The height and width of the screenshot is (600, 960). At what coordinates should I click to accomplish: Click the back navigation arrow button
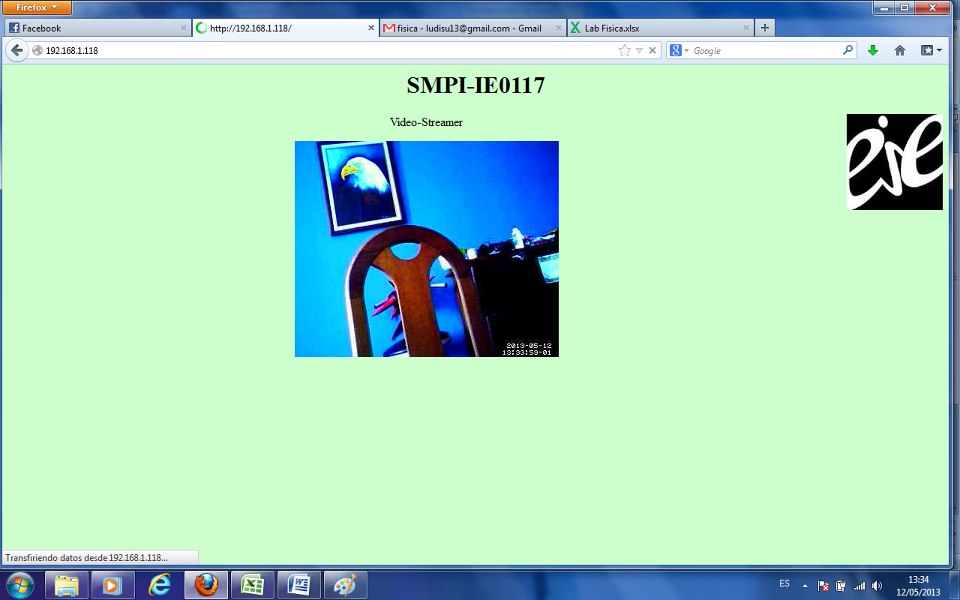coord(17,50)
